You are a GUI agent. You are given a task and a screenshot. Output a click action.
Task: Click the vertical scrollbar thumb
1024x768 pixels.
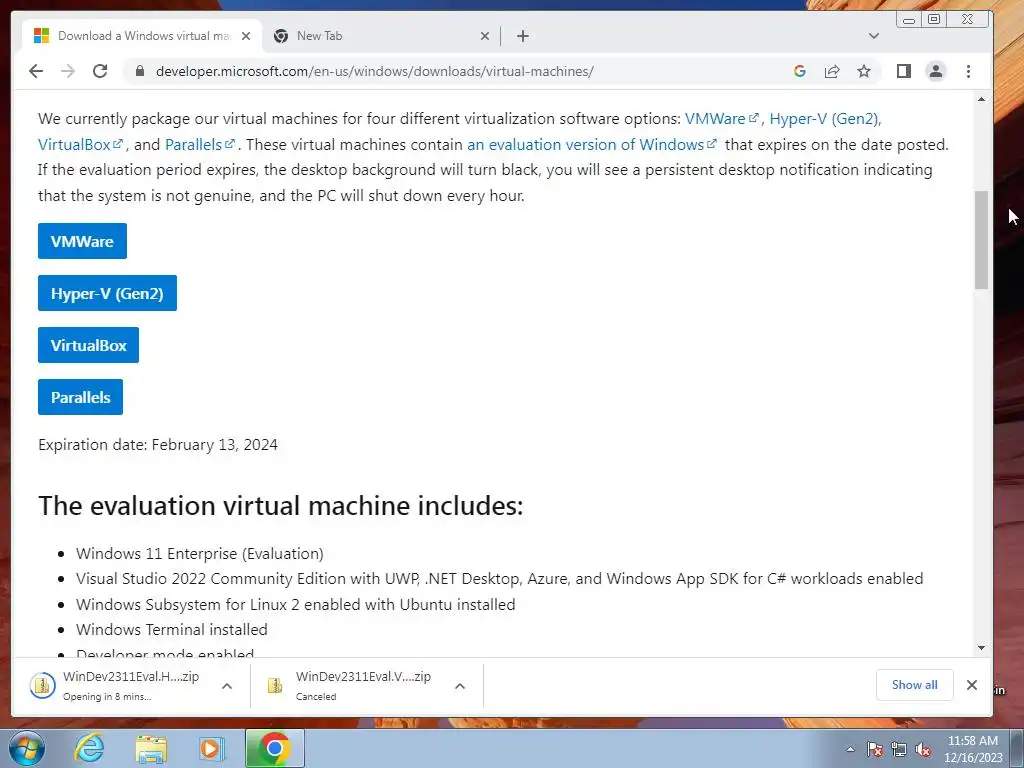pyautogui.click(x=981, y=240)
